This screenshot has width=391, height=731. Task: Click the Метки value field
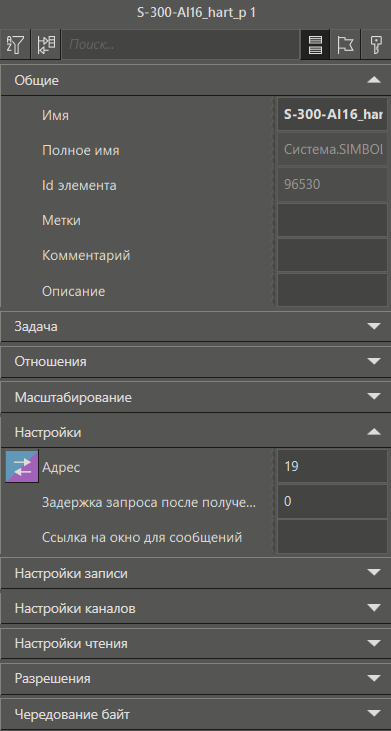click(x=332, y=220)
